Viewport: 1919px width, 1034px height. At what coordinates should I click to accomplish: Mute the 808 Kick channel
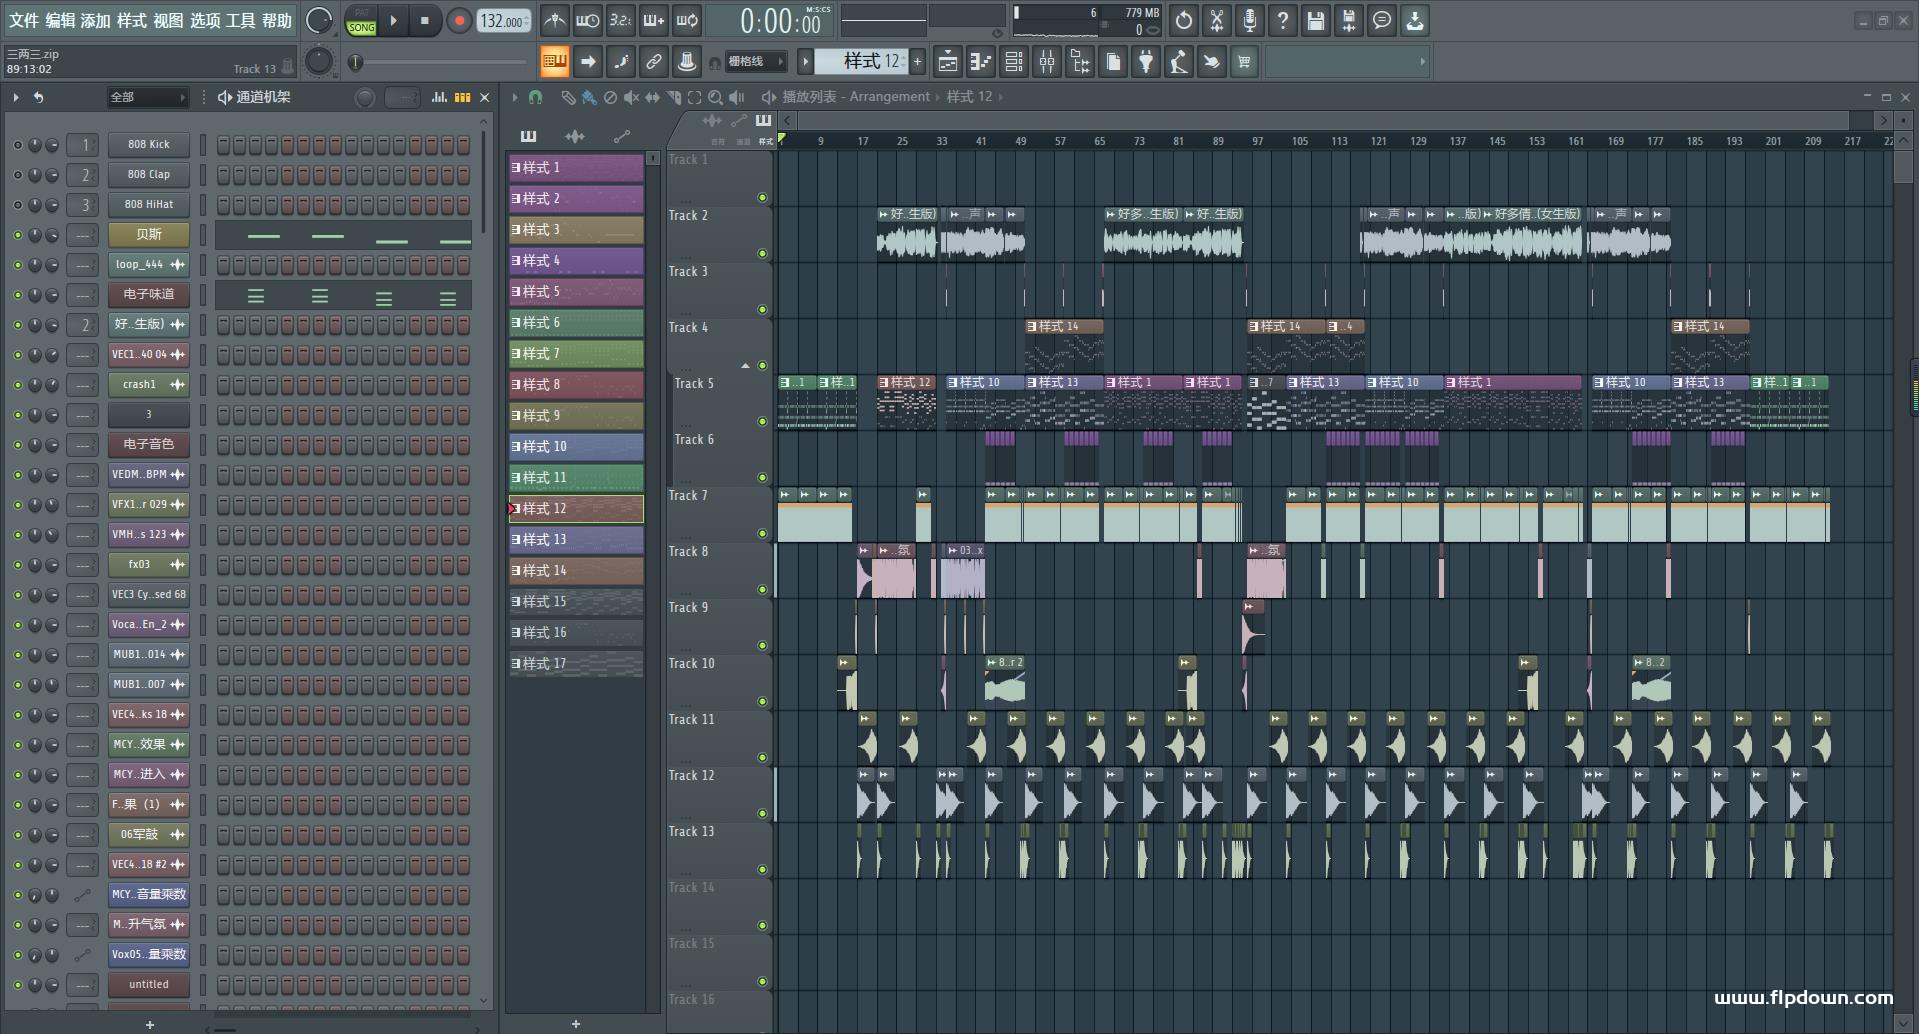point(17,145)
